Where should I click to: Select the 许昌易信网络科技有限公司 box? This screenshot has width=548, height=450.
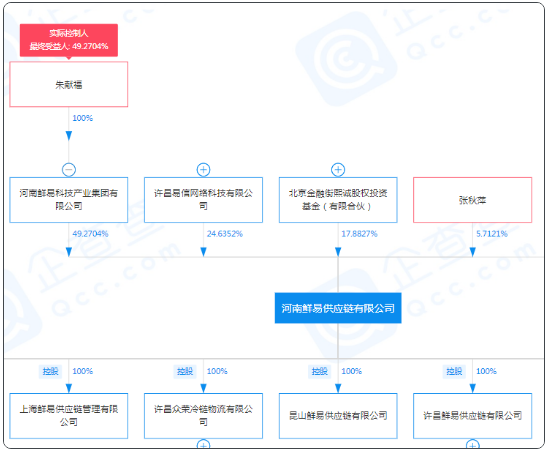pyautogui.click(x=203, y=200)
